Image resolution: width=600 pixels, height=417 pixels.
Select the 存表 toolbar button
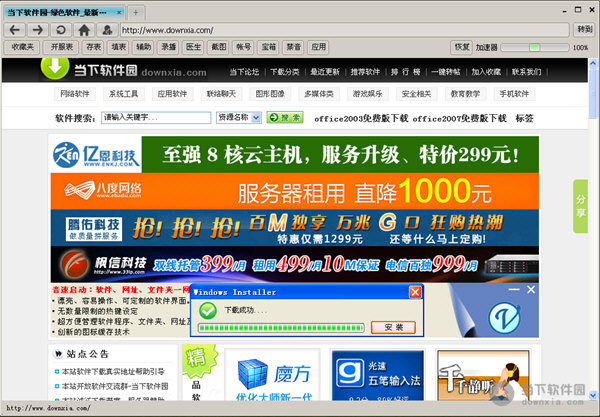[93, 47]
